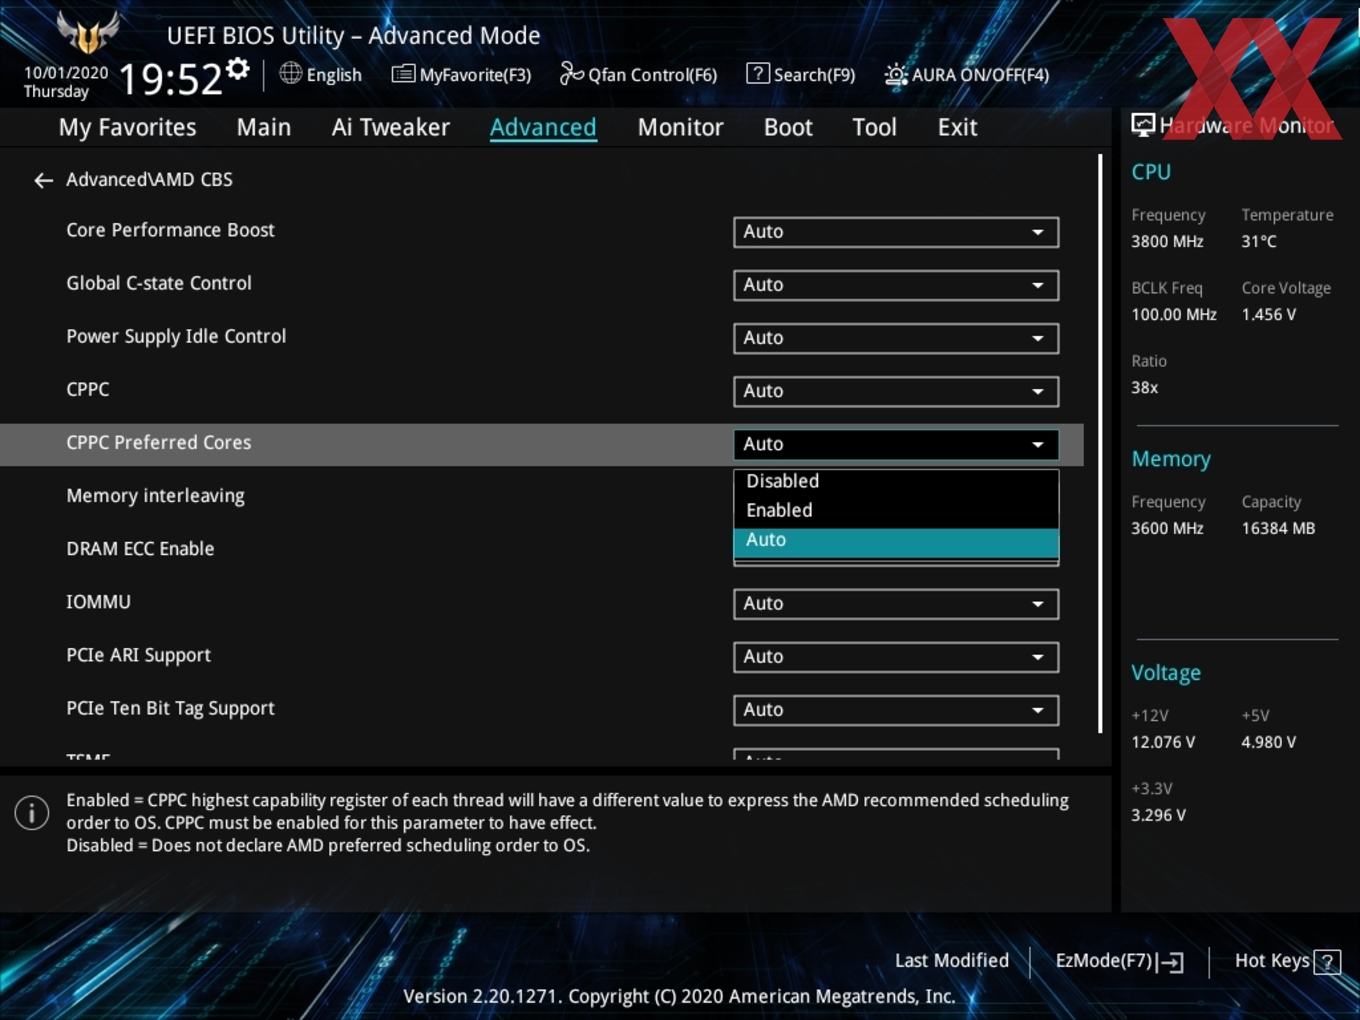Click the CPU temperature 31°C value
Image resolution: width=1360 pixels, height=1020 pixels.
(x=1259, y=241)
